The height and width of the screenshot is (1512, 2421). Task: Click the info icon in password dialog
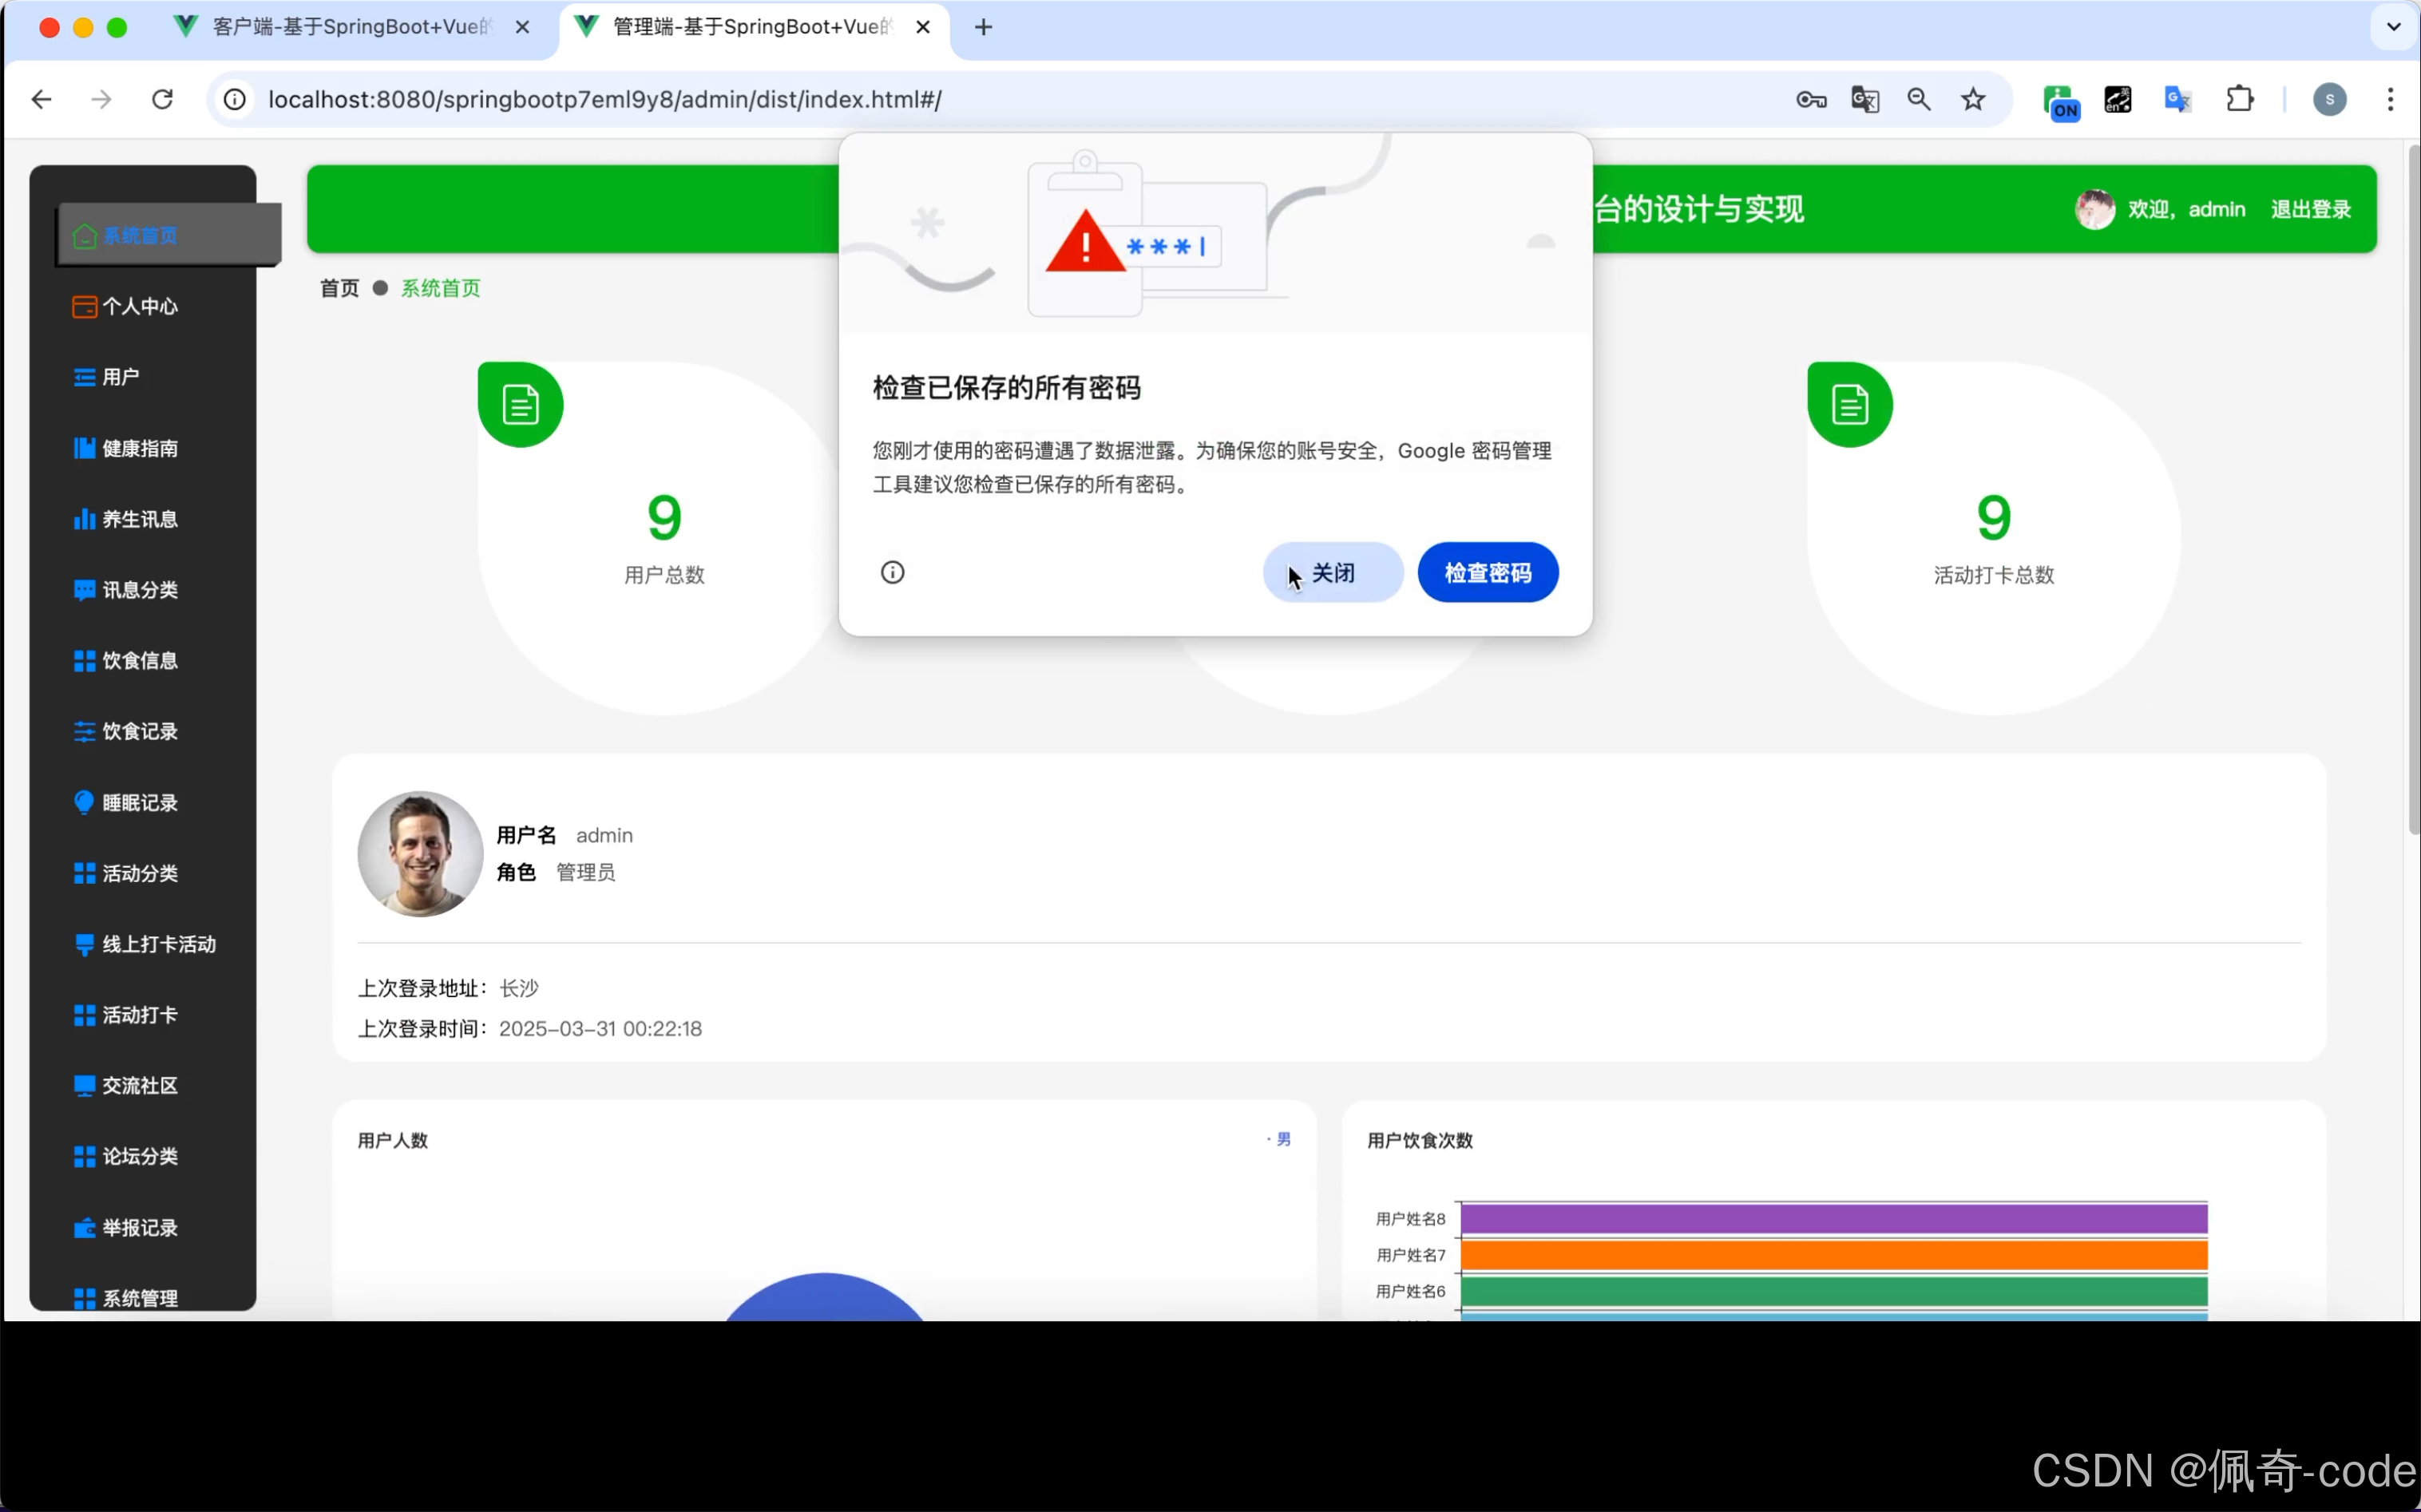pos(892,573)
